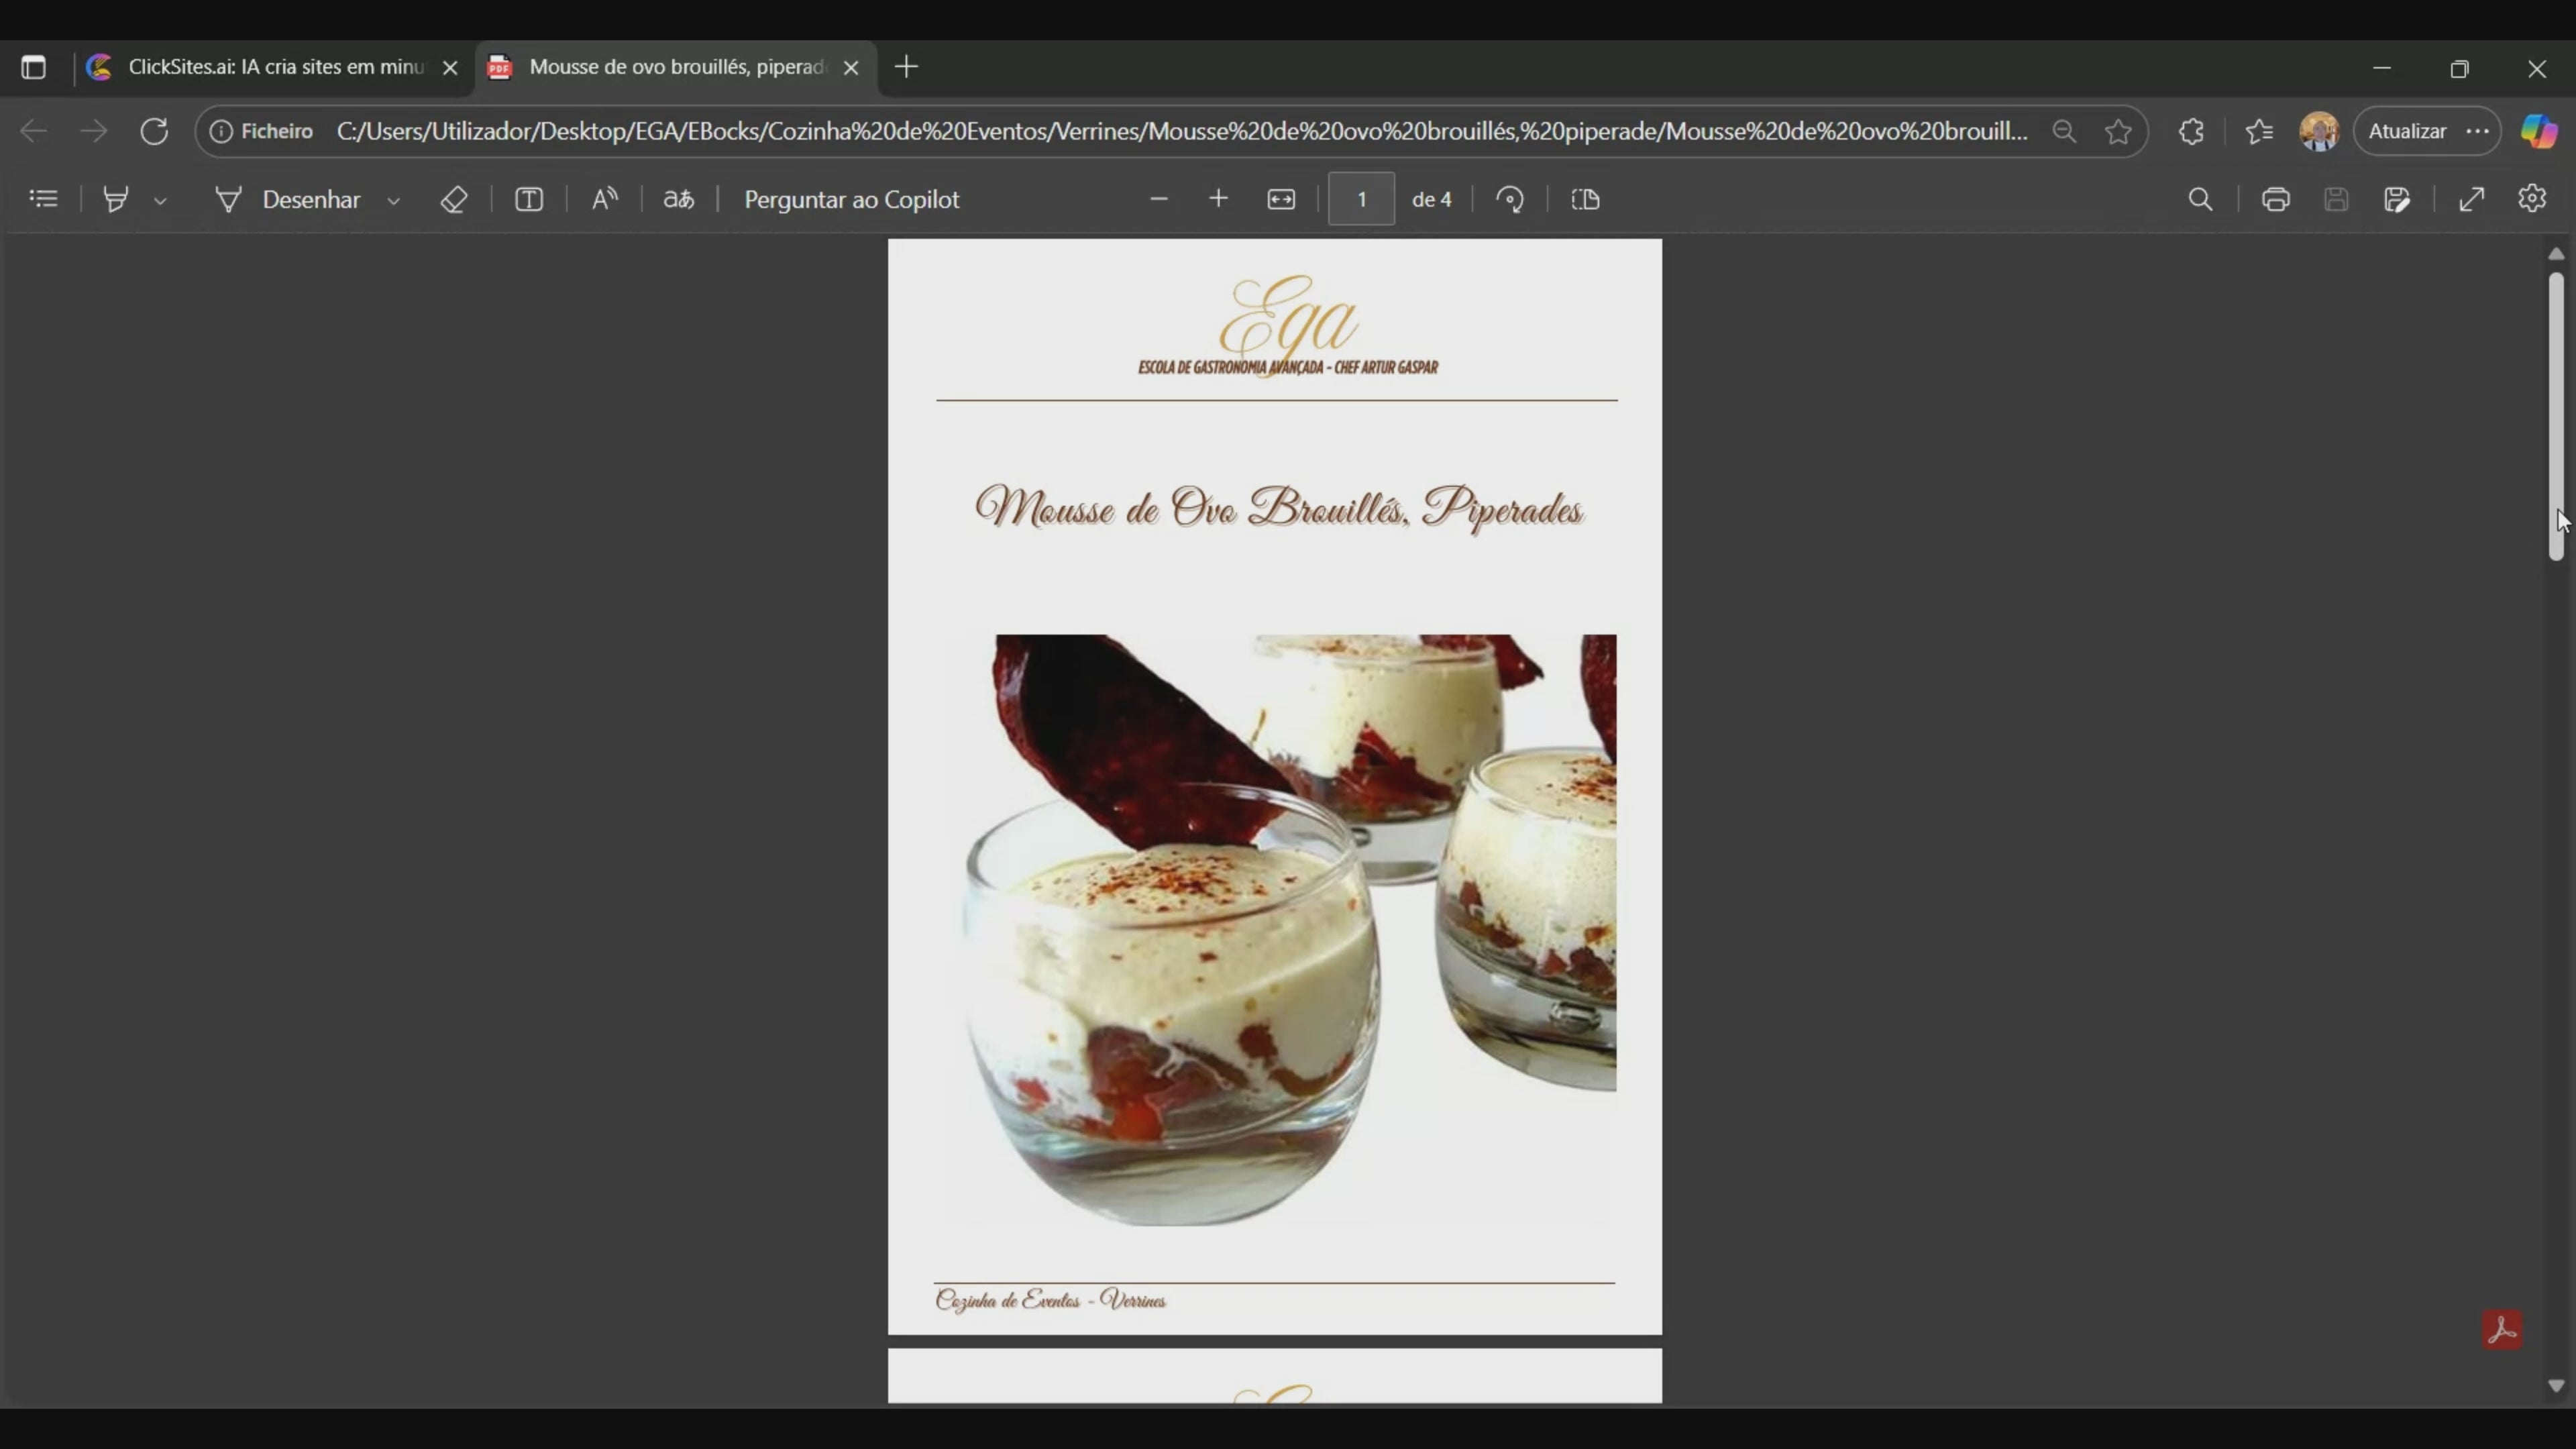The height and width of the screenshot is (1449, 2576).
Task: Toggle fit to width view
Action: point(1281,199)
